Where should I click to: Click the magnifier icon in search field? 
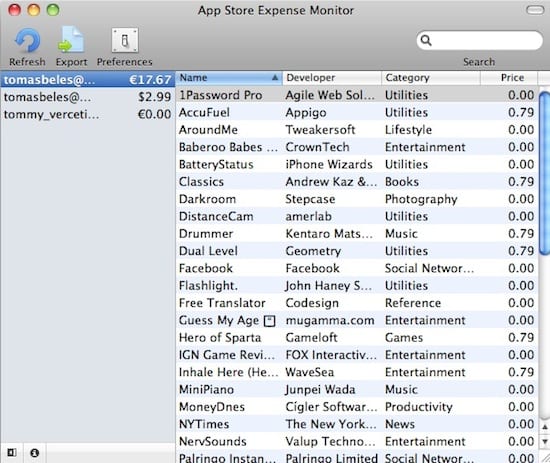[426, 40]
